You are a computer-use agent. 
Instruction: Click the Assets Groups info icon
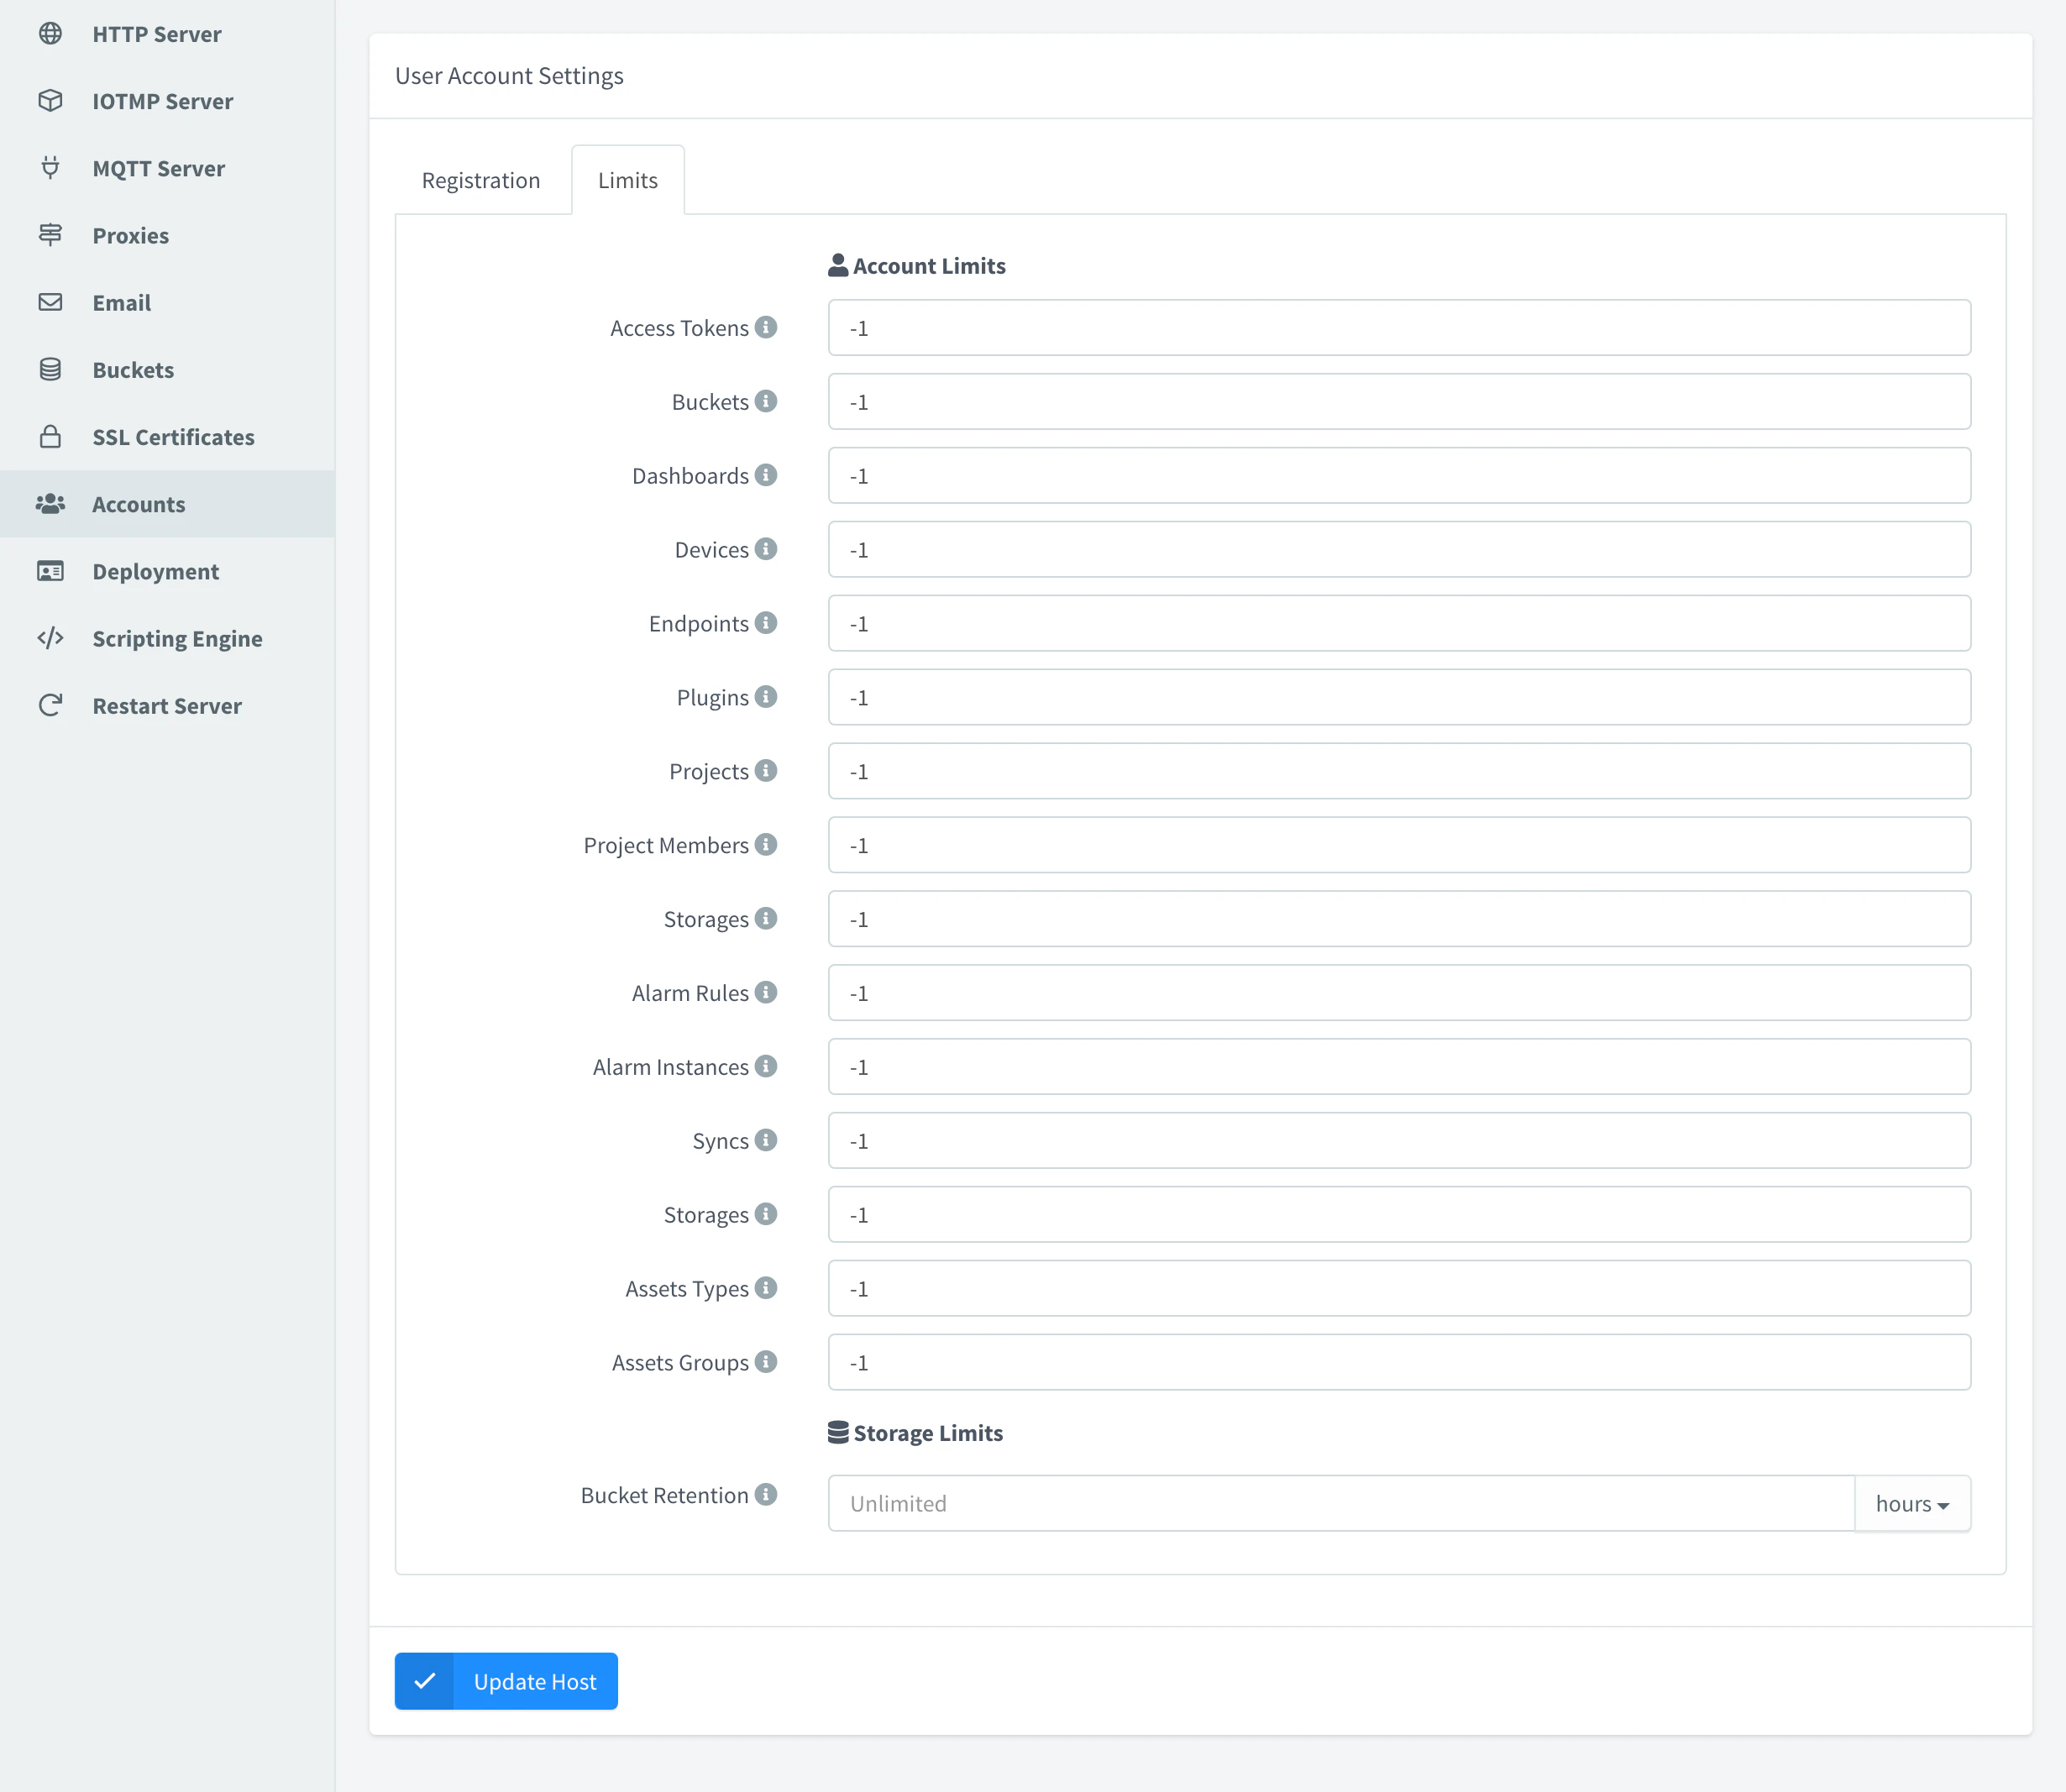click(766, 1362)
